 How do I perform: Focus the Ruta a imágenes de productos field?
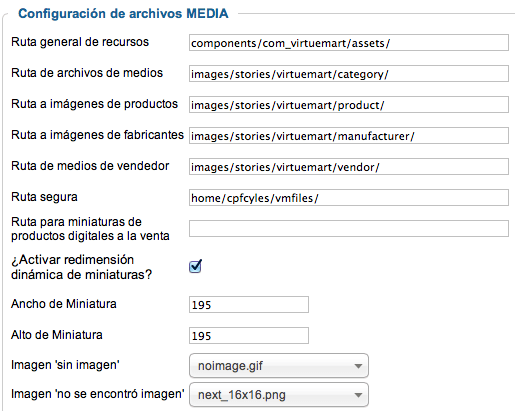(x=349, y=105)
